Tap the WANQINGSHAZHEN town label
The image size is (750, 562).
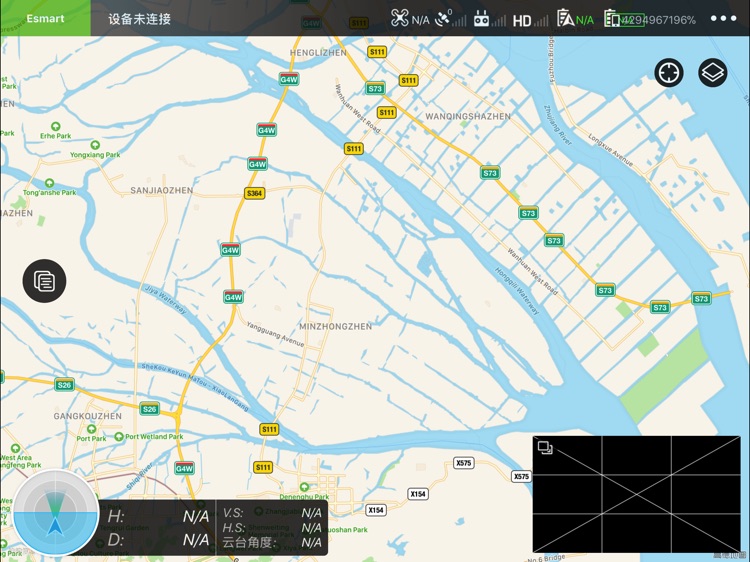click(468, 116)
